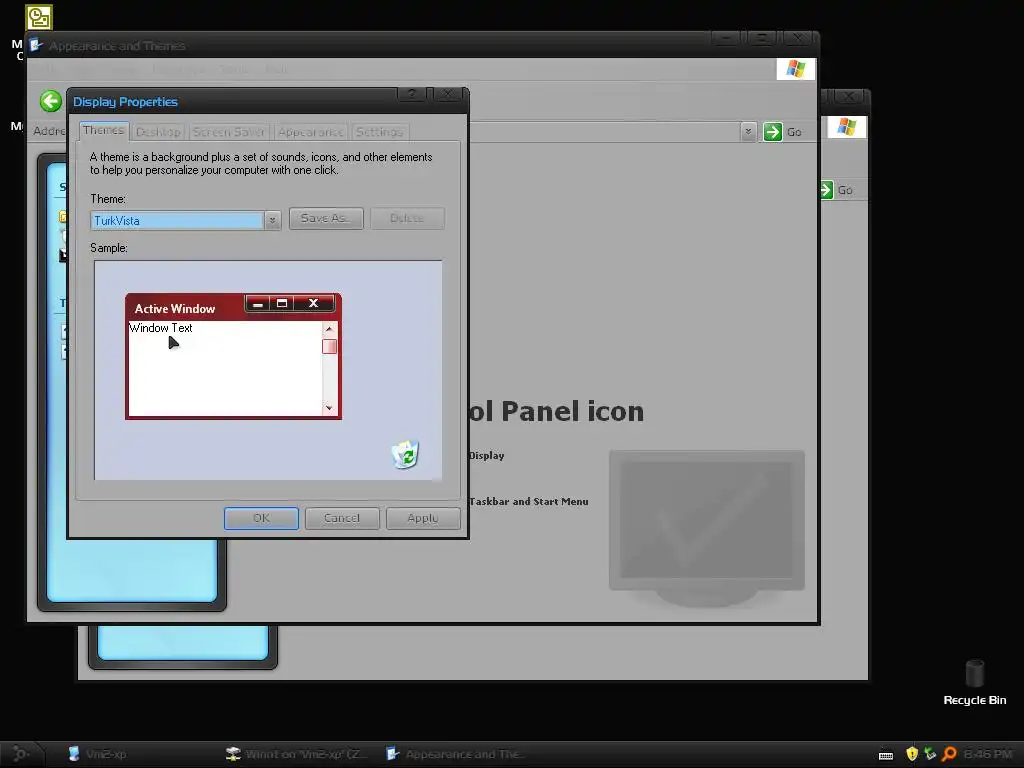Image resolution: width=1024 pixels, height=768 pixels.
Task: Open the Start button on the taskbar
Action: (21, 754)
